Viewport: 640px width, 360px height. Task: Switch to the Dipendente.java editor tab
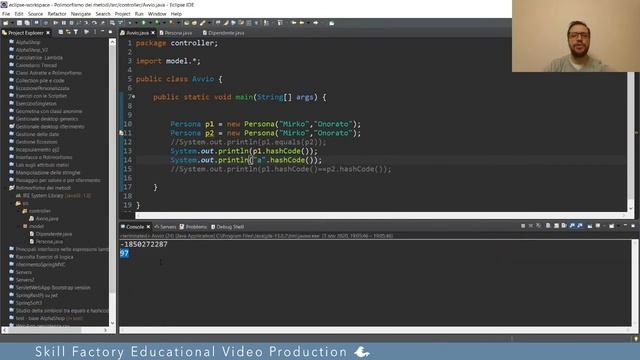click(x=224, y=33)
